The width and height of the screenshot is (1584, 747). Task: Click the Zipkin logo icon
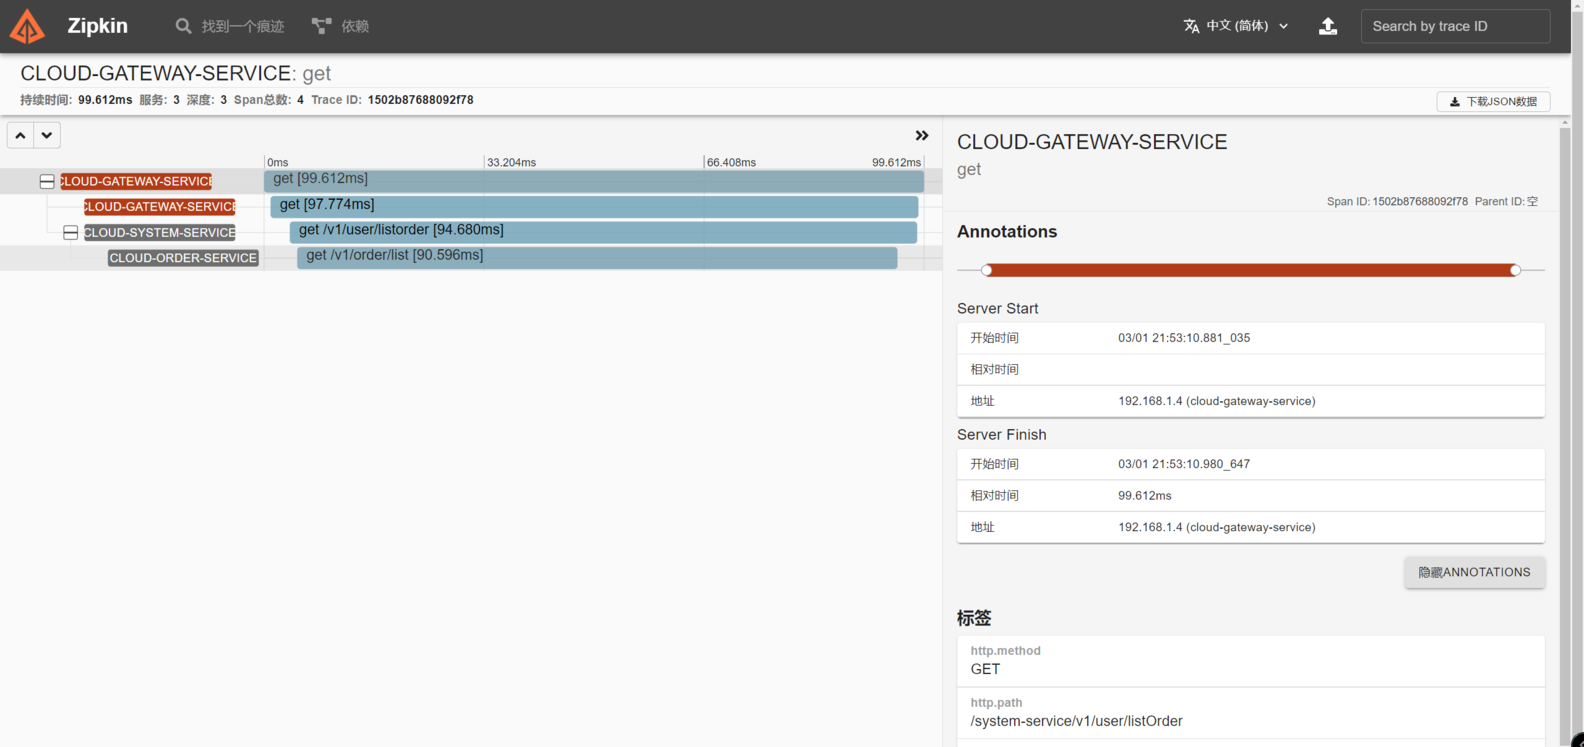27,26
